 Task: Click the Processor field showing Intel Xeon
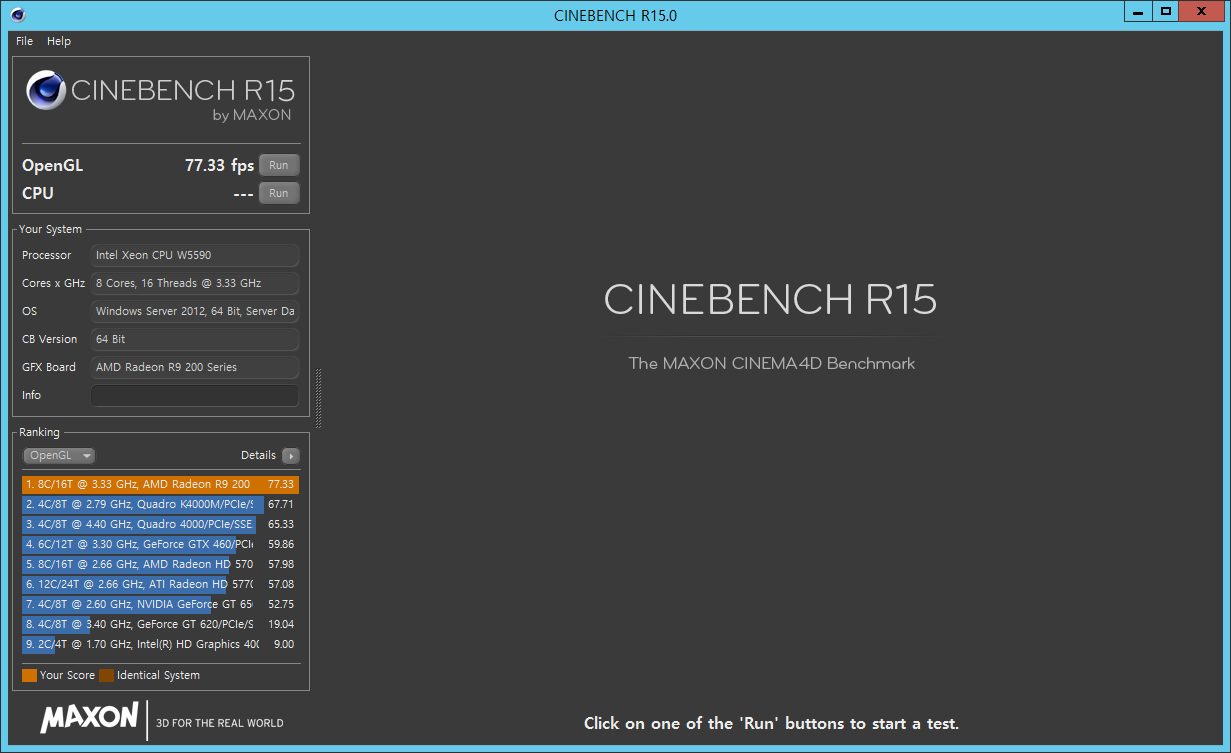(195, 255)
